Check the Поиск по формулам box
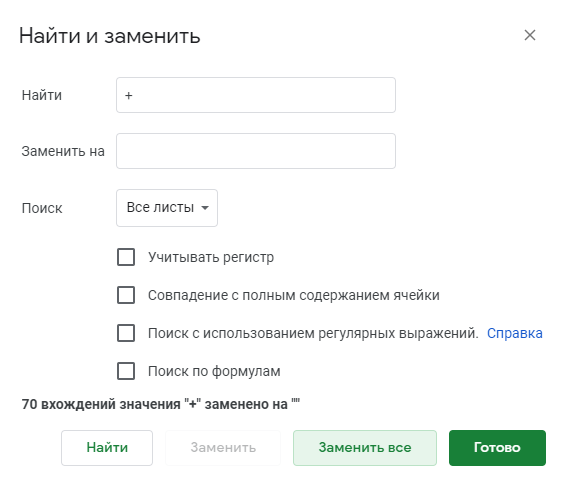564x483 pixels. point(126,371)
